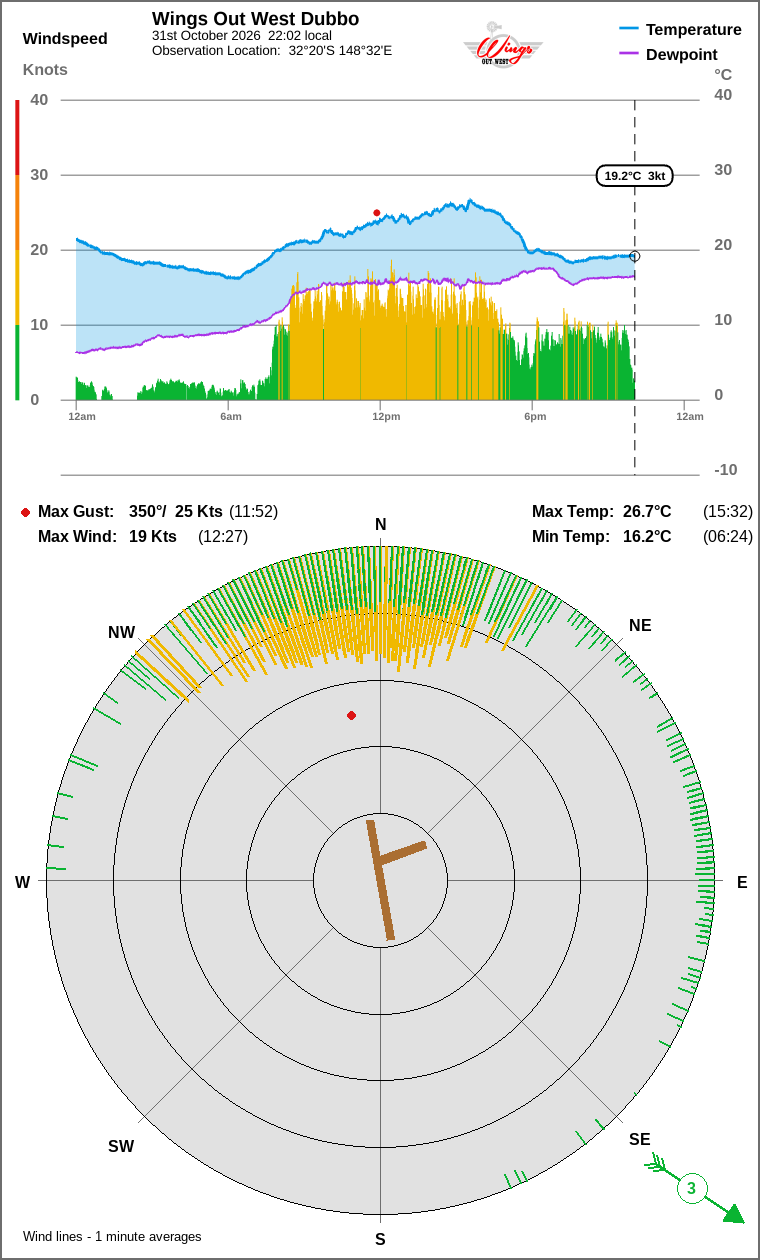
Task: Click the Max Gust 350°/ 25 Kts value
Action: click(176, 512)
